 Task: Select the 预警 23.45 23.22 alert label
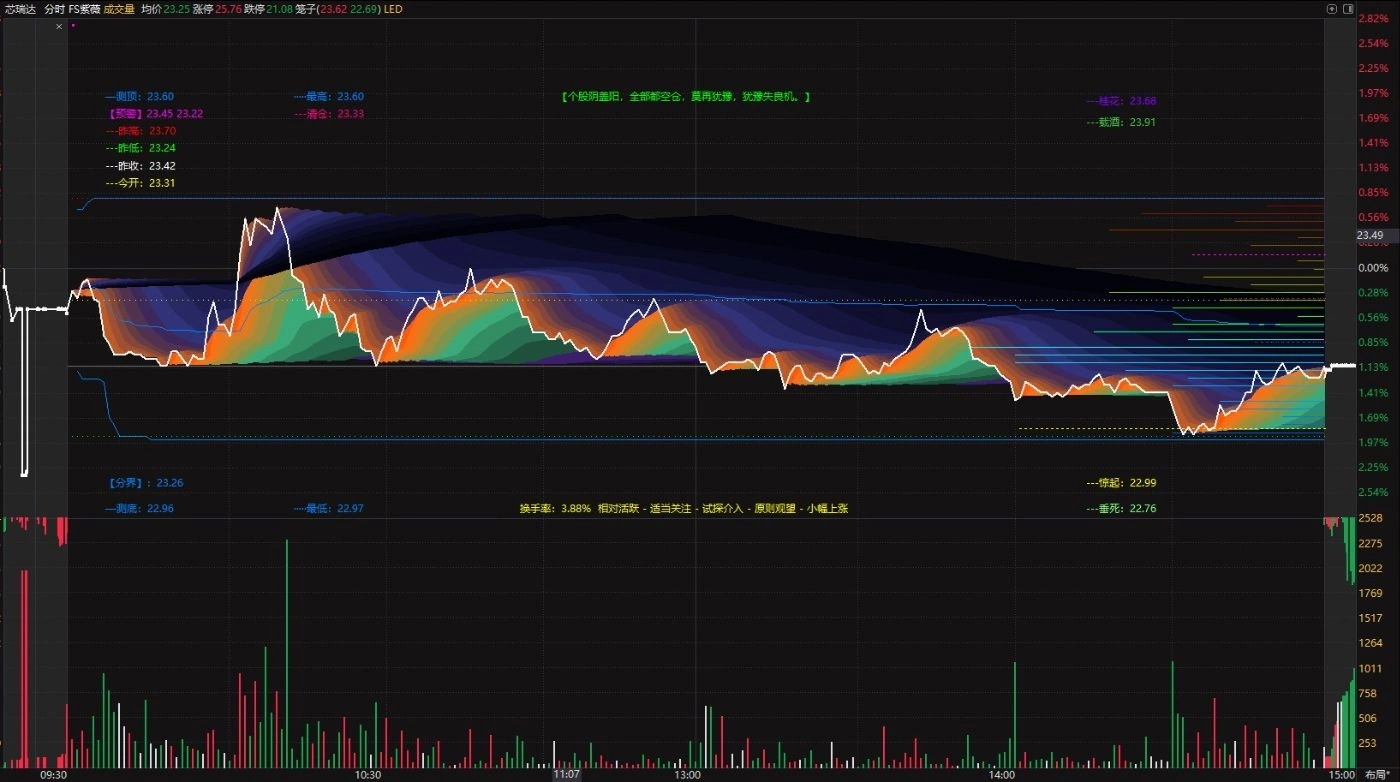coord(155,113)
